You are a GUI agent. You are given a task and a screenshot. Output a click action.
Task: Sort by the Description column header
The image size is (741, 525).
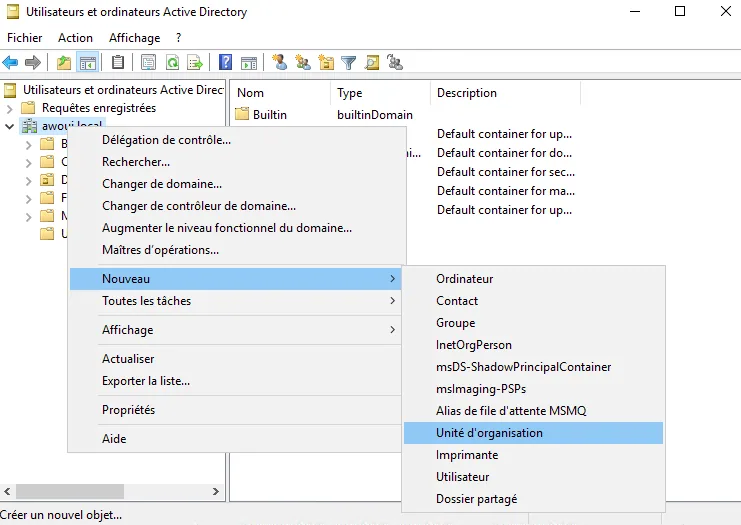pyautogui.click(x=505, y=93)
